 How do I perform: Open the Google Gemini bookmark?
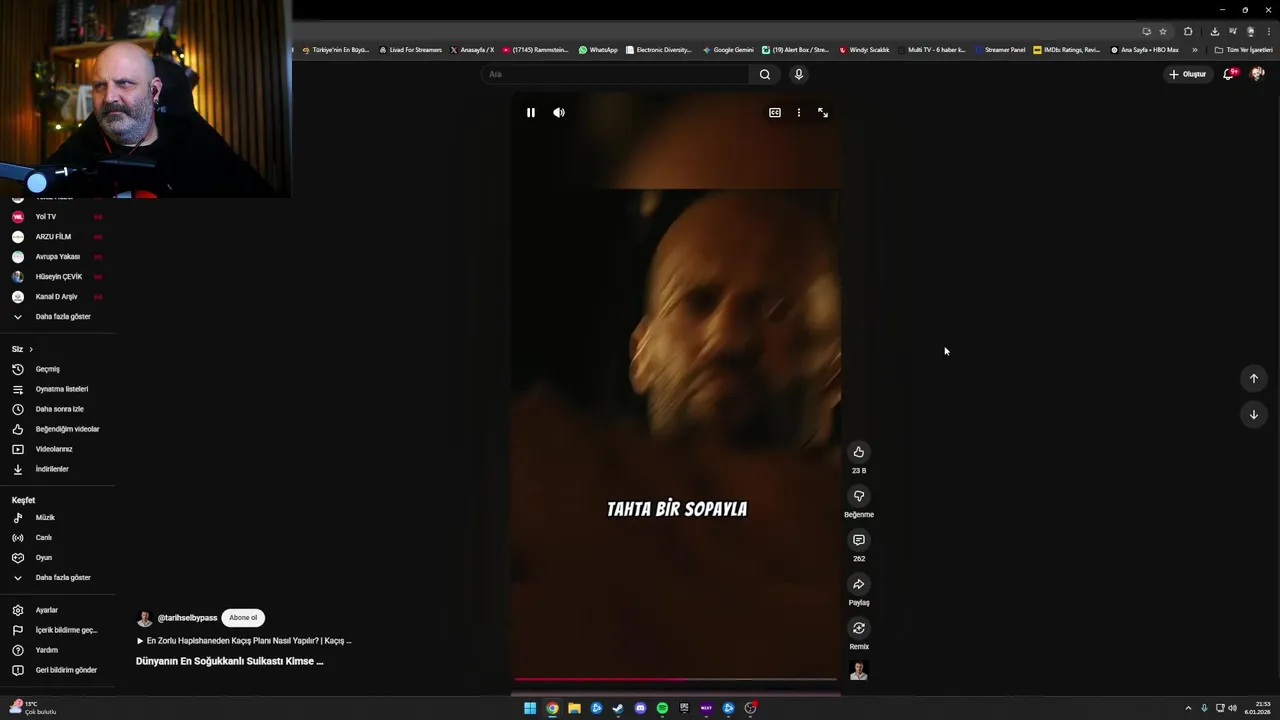click(728, 49)
